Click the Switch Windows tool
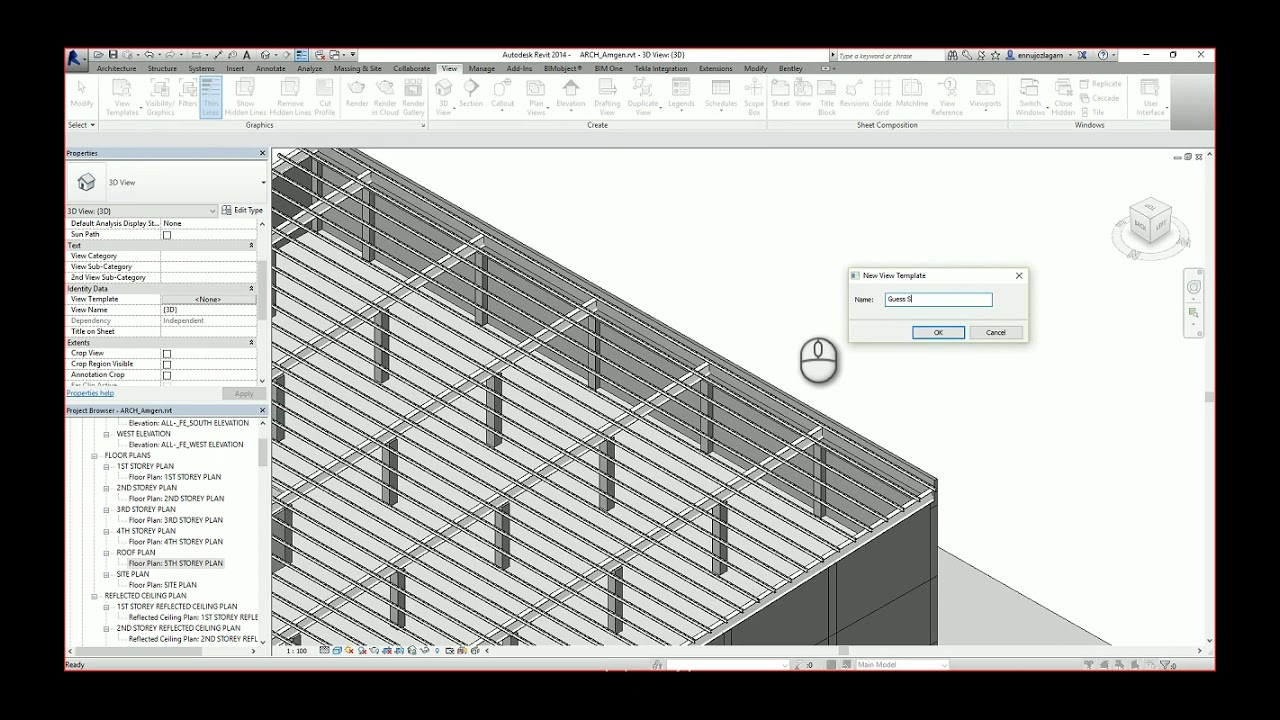1280x720 pixels. click(1030, 98)
